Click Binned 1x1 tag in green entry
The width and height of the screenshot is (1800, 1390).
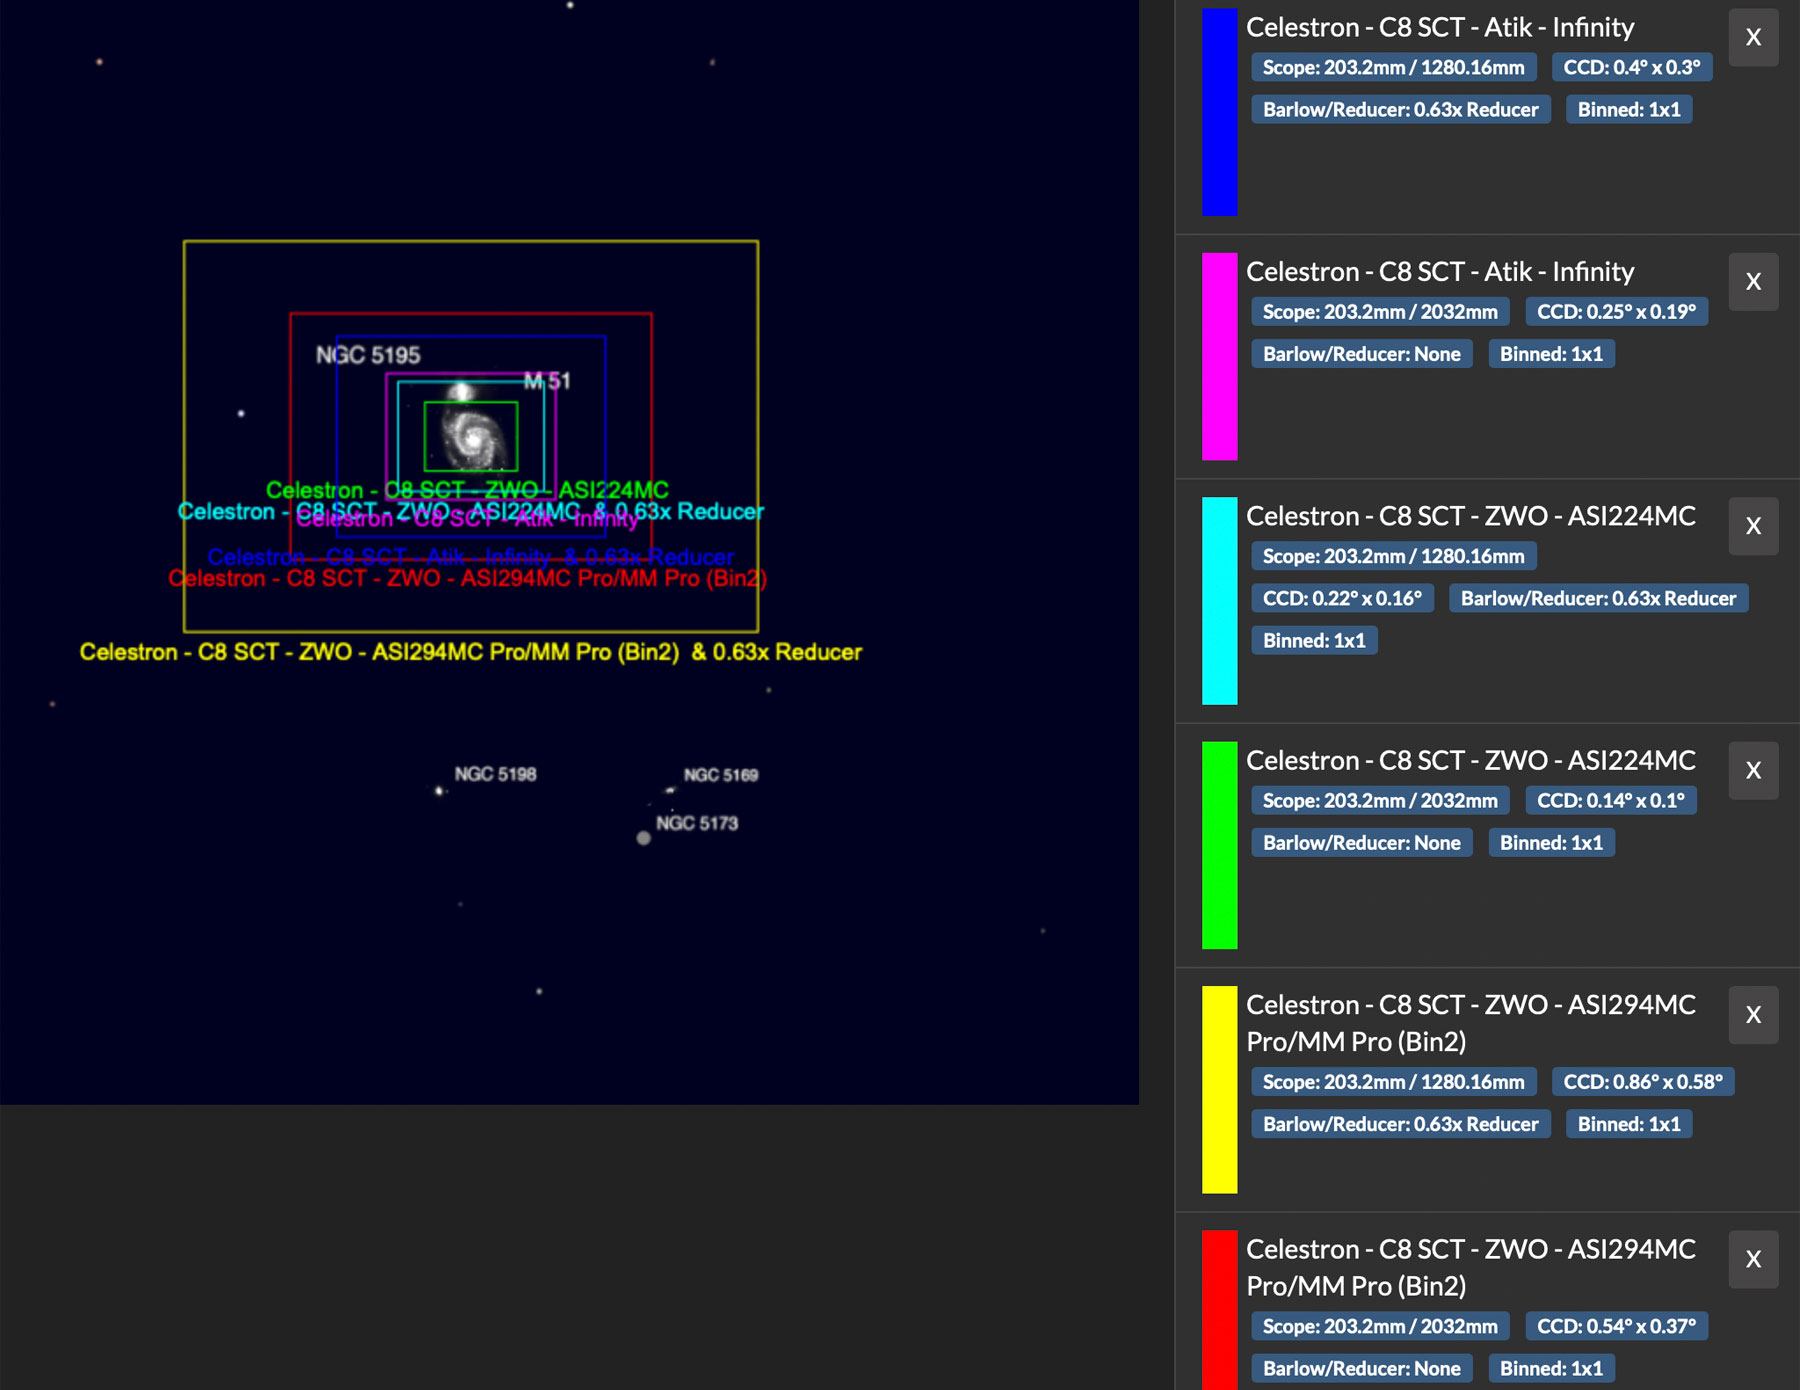[1551, 843]
